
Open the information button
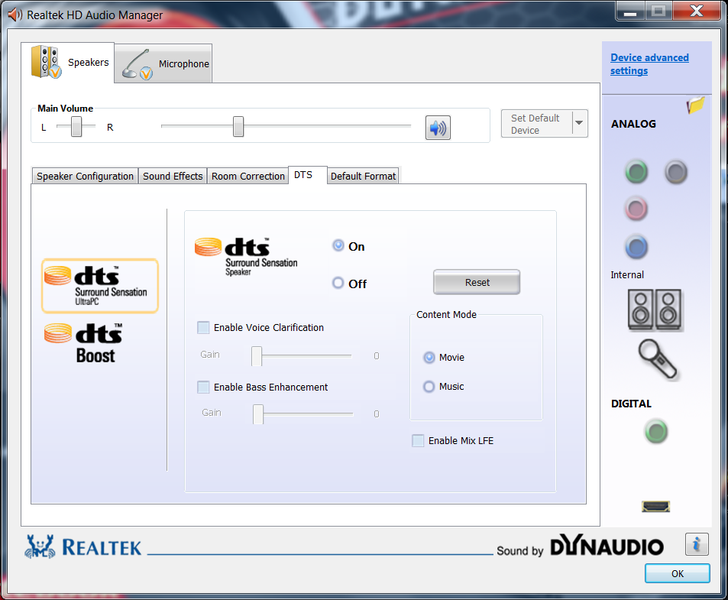point(696,544)
